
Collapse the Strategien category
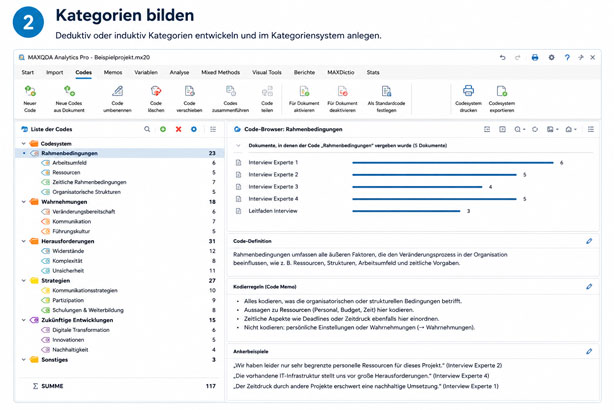tap(23, 281)
